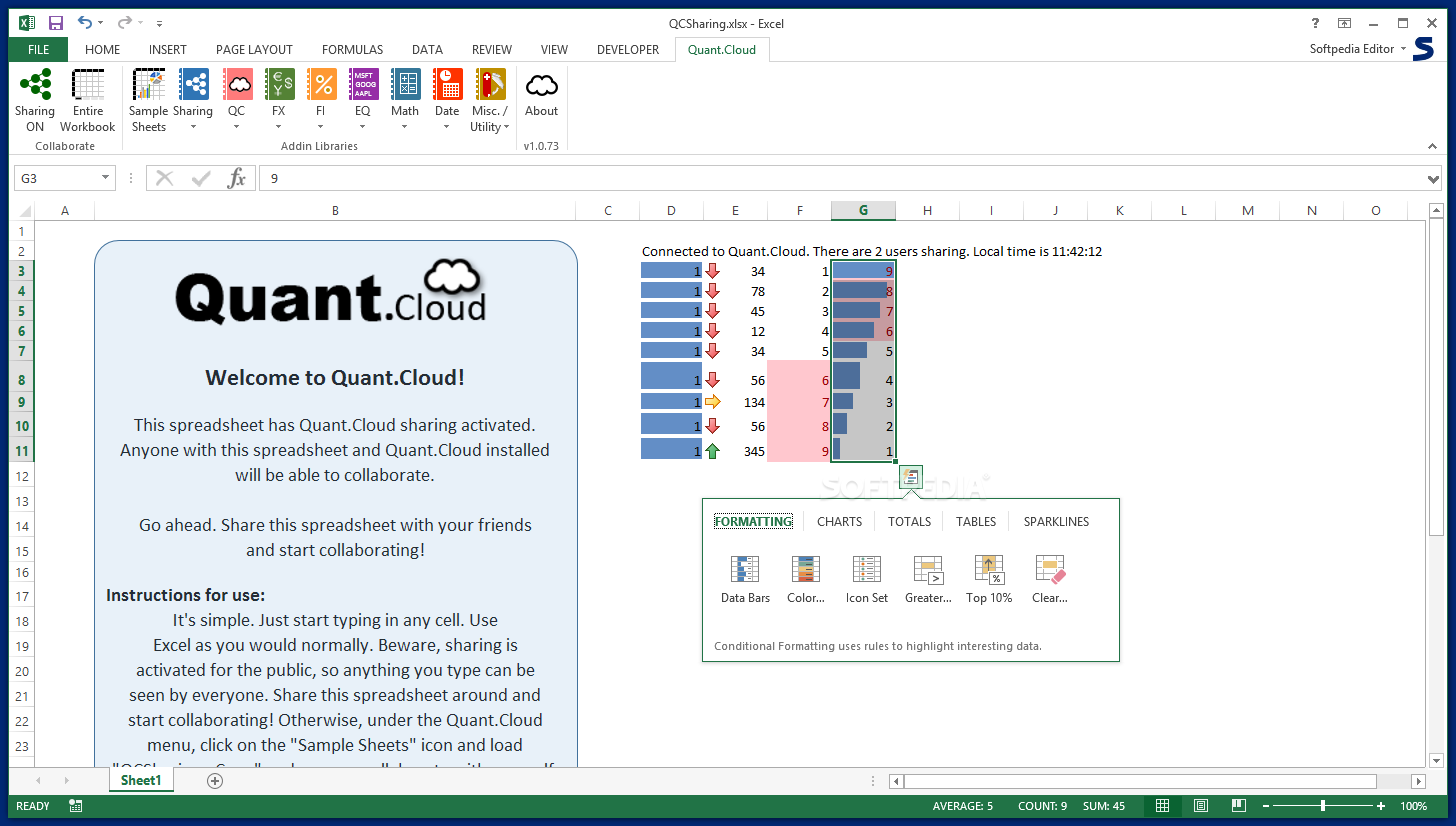Click the Undo icon
Viewport: 1456px width, 826px height.
tap(85, 23)
